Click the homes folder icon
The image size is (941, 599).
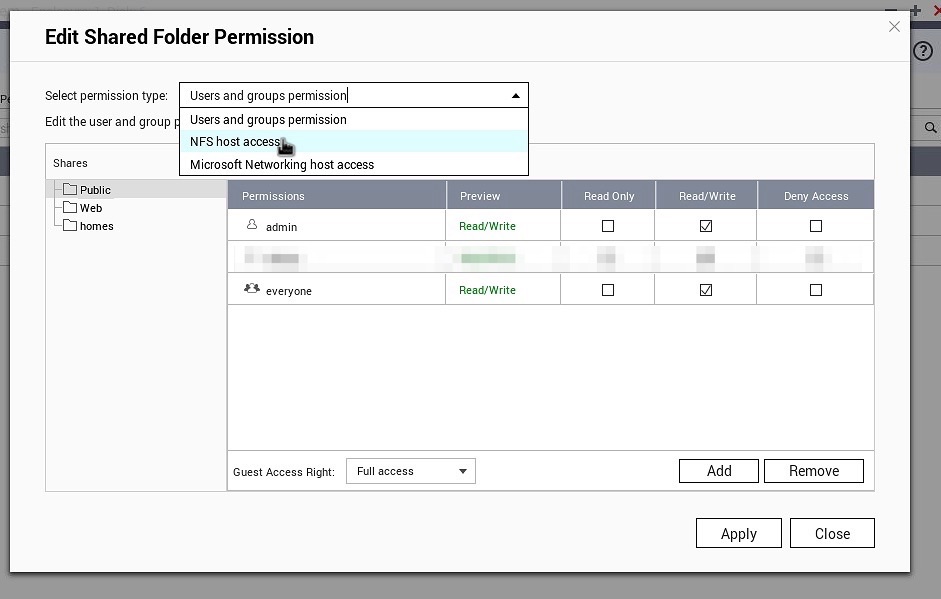70,226
